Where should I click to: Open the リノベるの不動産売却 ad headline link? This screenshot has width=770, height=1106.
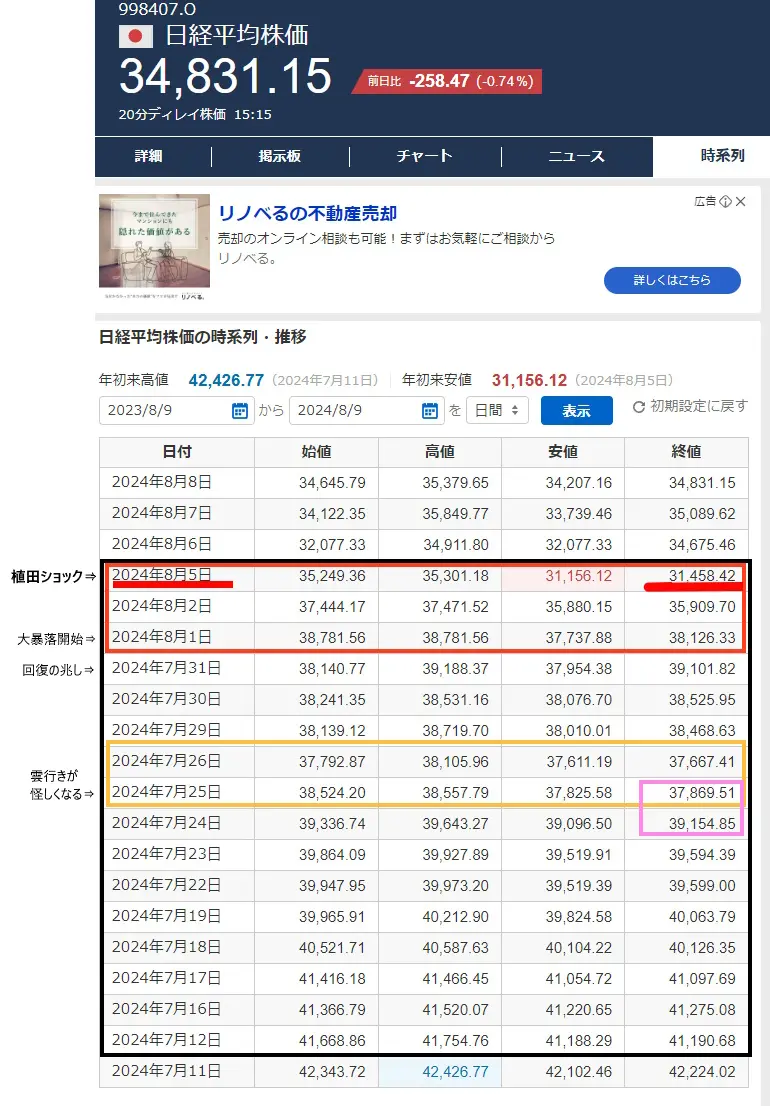307,213
